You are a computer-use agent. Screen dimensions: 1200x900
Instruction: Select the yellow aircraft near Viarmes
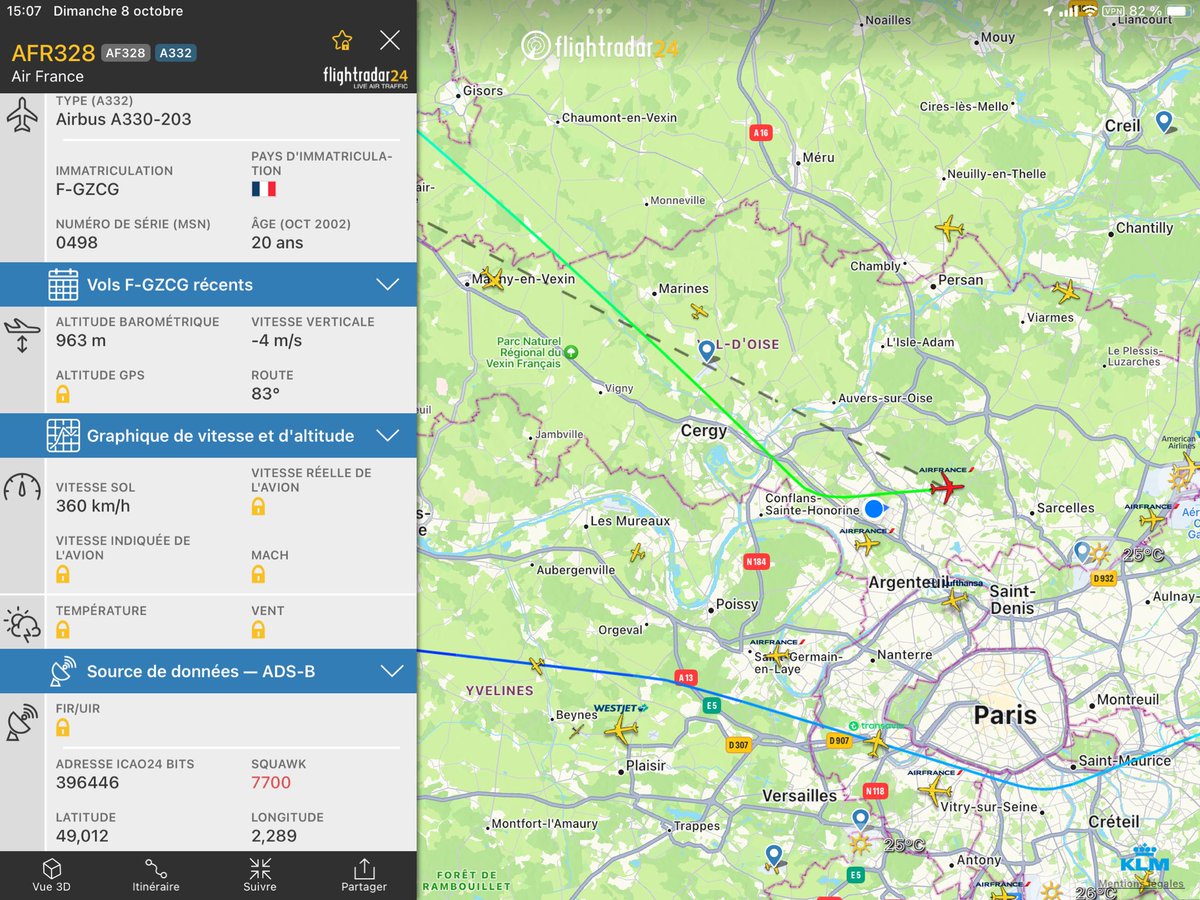[1066, 292]
